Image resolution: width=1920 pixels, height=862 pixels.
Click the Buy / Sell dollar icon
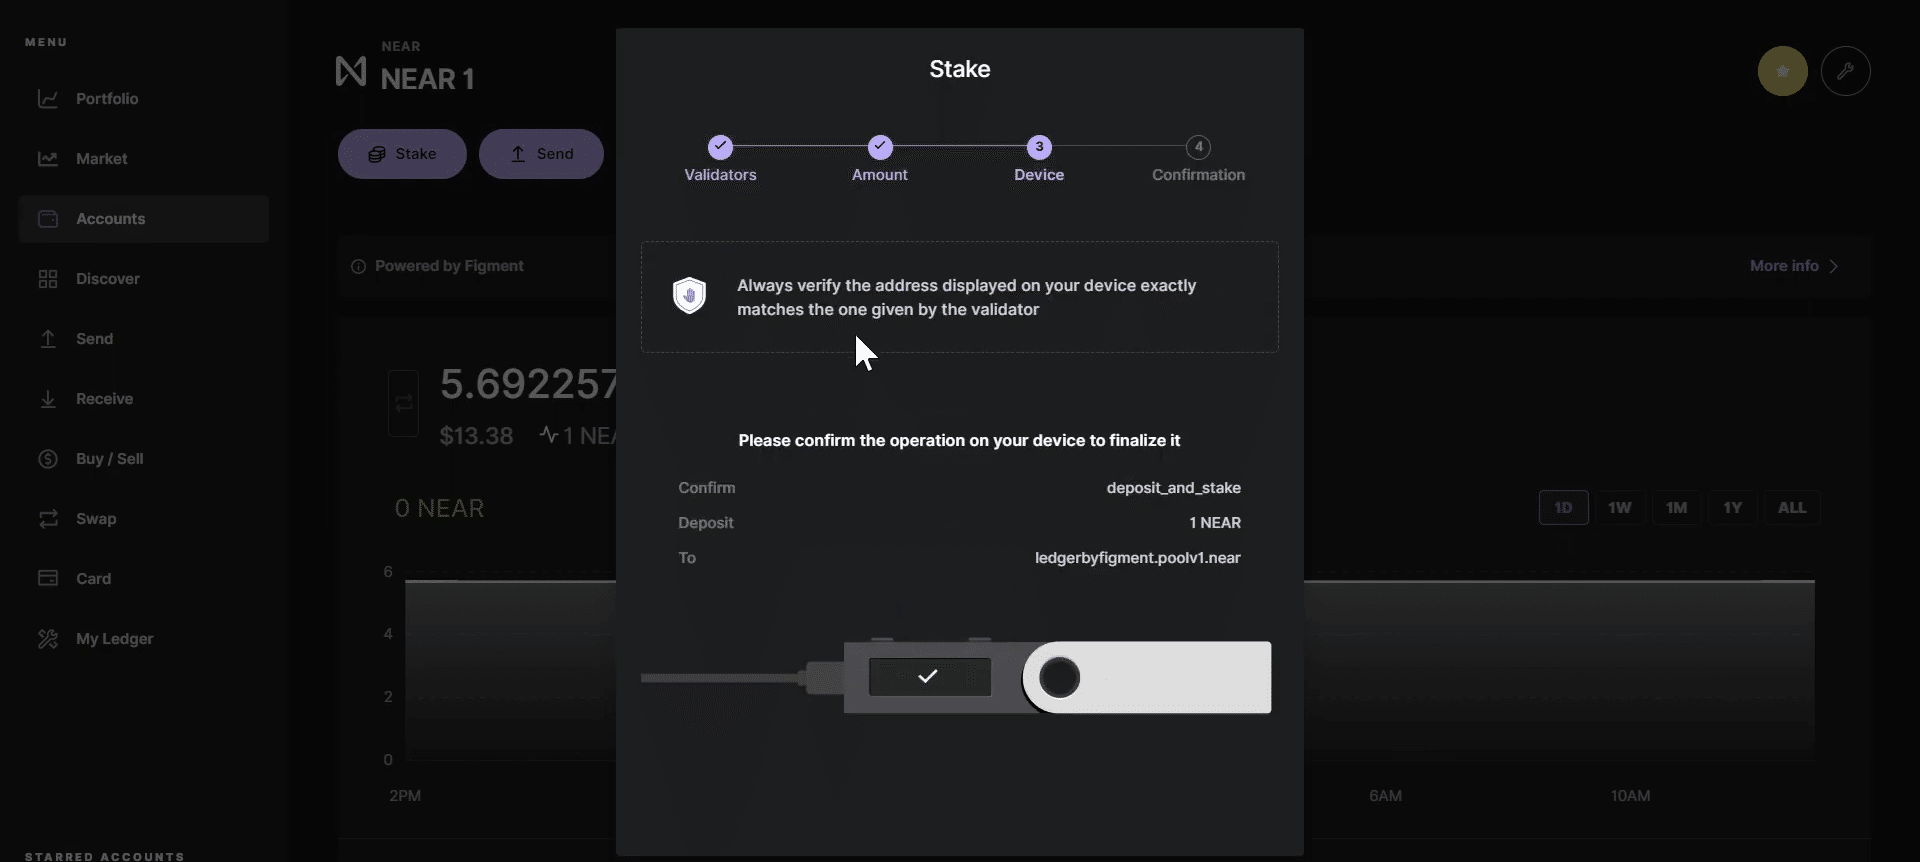click(47, 459)
